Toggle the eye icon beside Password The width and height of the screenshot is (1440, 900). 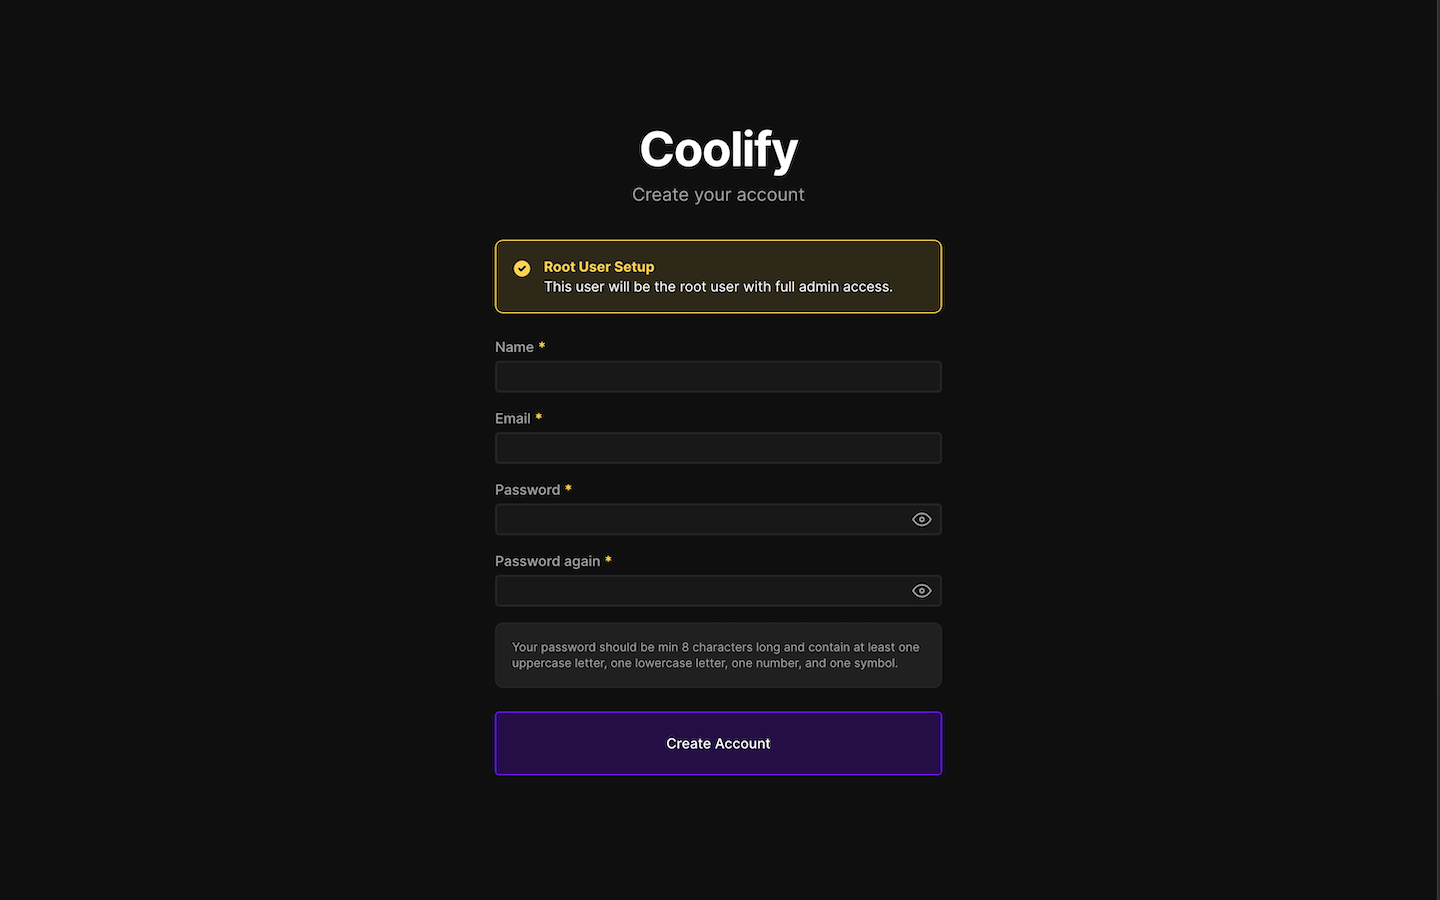(921, 519)
